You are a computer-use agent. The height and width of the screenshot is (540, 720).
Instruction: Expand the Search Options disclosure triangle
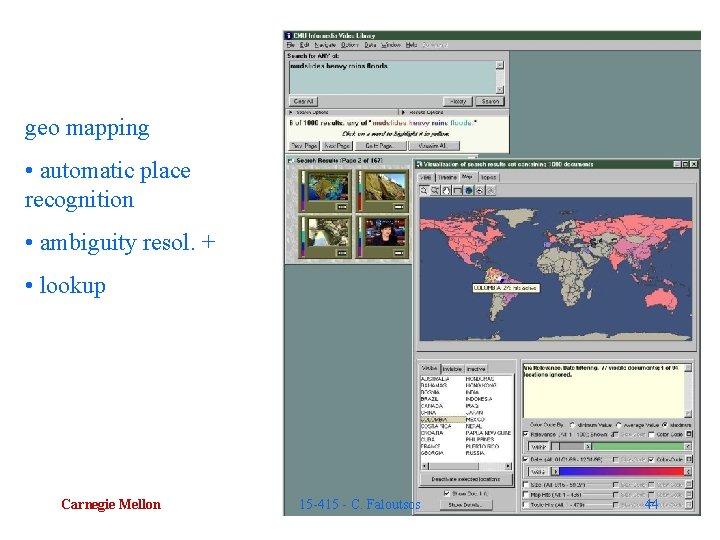(x=291, y=112)
